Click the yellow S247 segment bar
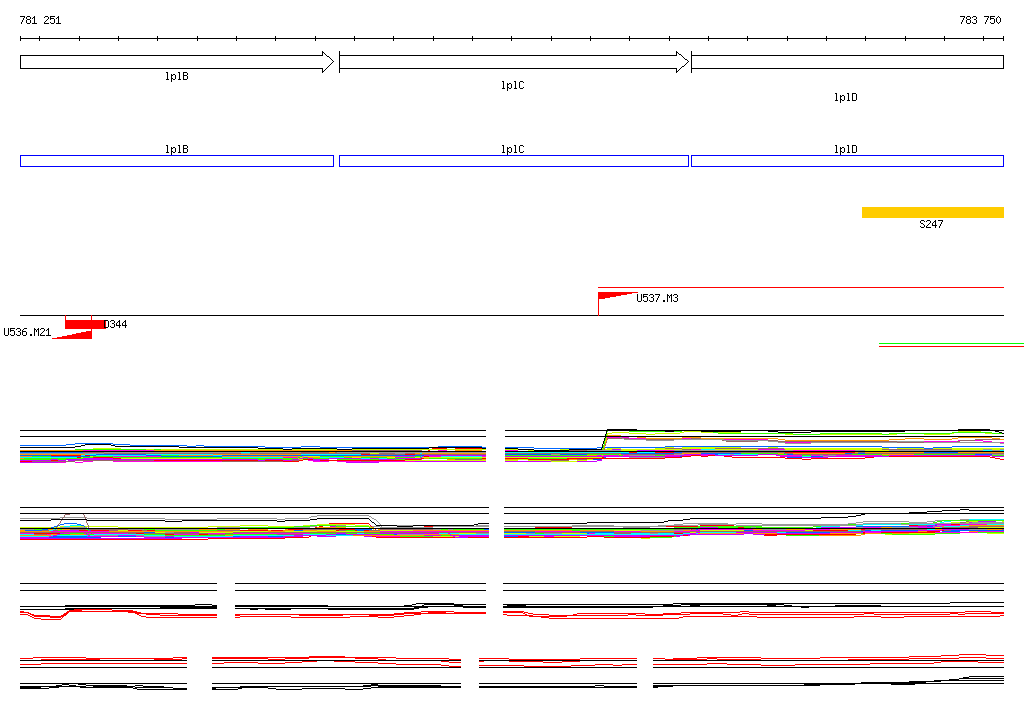1024x714 pixels. coord(933,212)
